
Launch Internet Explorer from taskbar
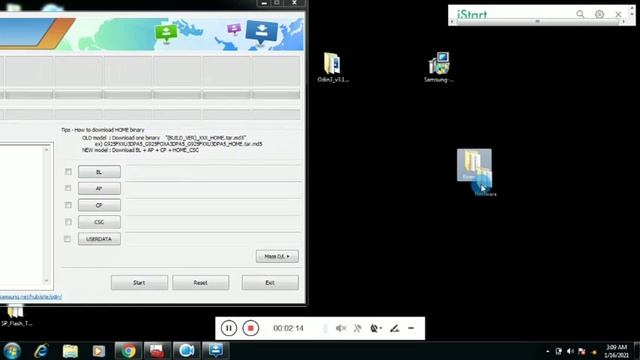point(41,351)
